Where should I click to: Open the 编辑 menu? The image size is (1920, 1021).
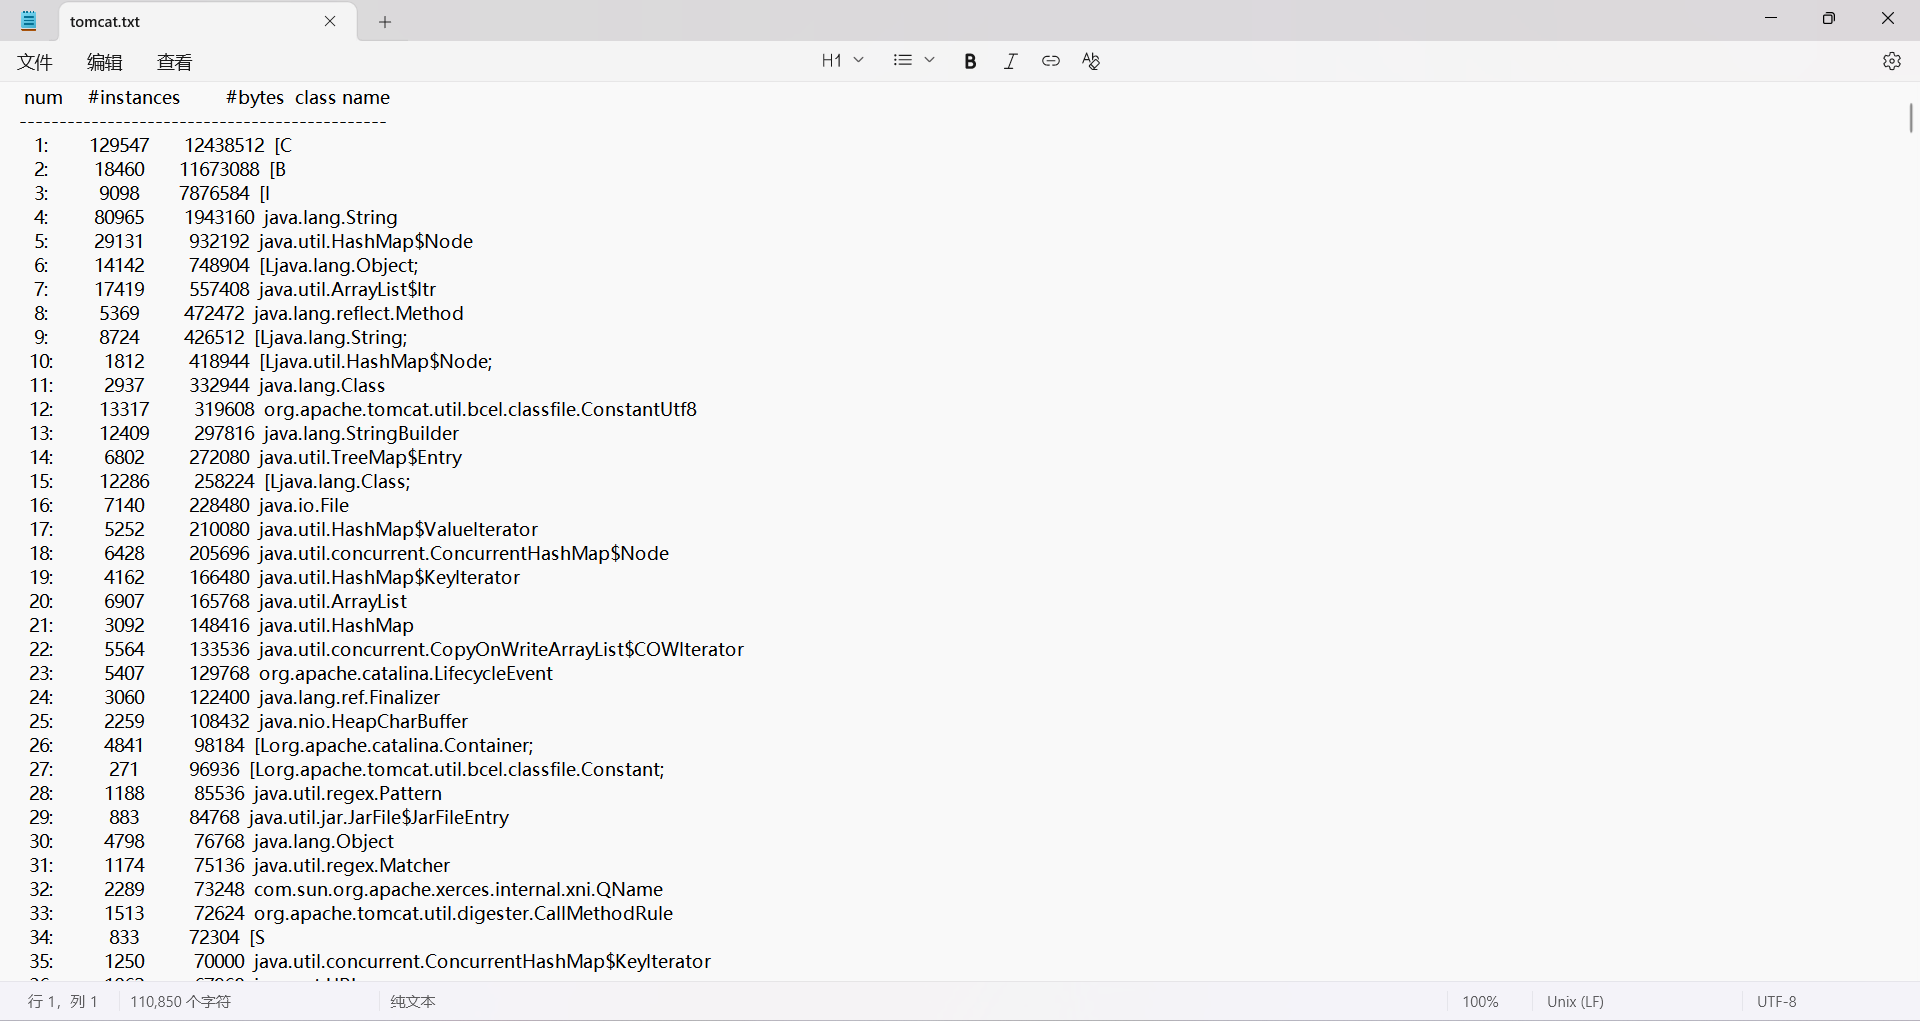click(x=105, y=62)
